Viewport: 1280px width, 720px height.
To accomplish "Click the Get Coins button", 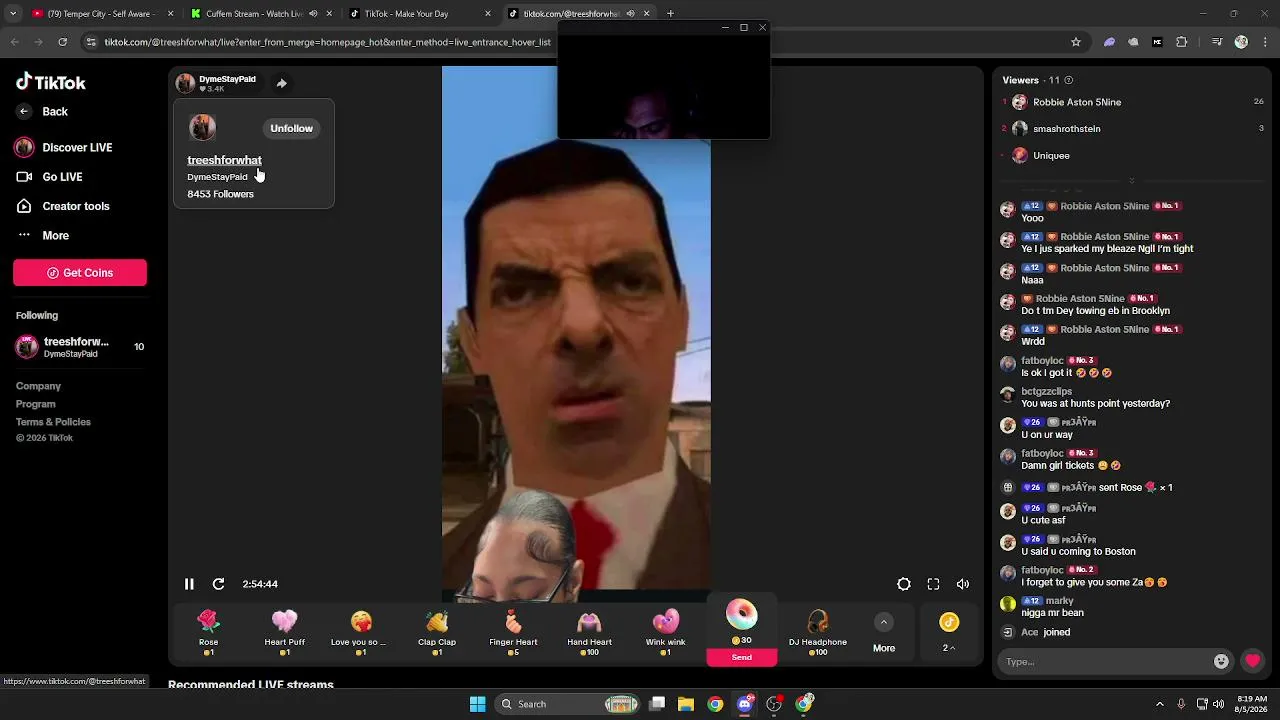I will (x=80, y=273).
